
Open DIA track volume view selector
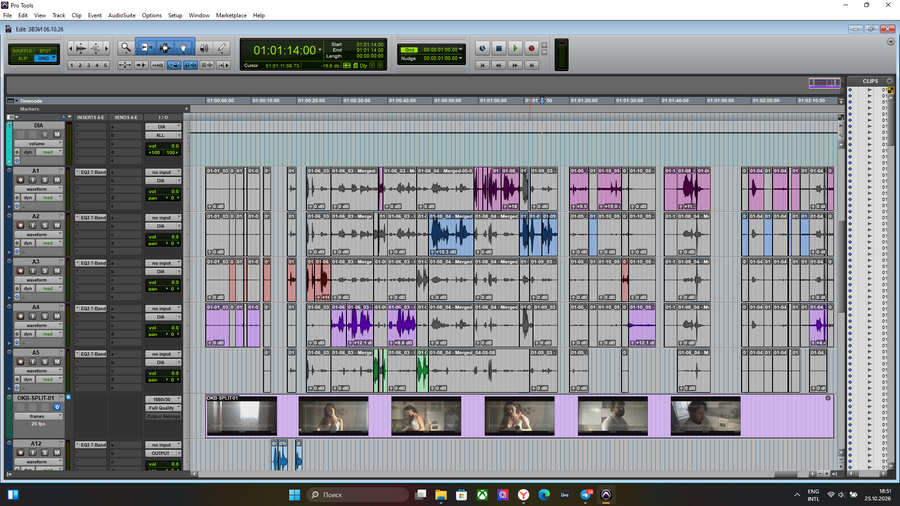[38, 143]
